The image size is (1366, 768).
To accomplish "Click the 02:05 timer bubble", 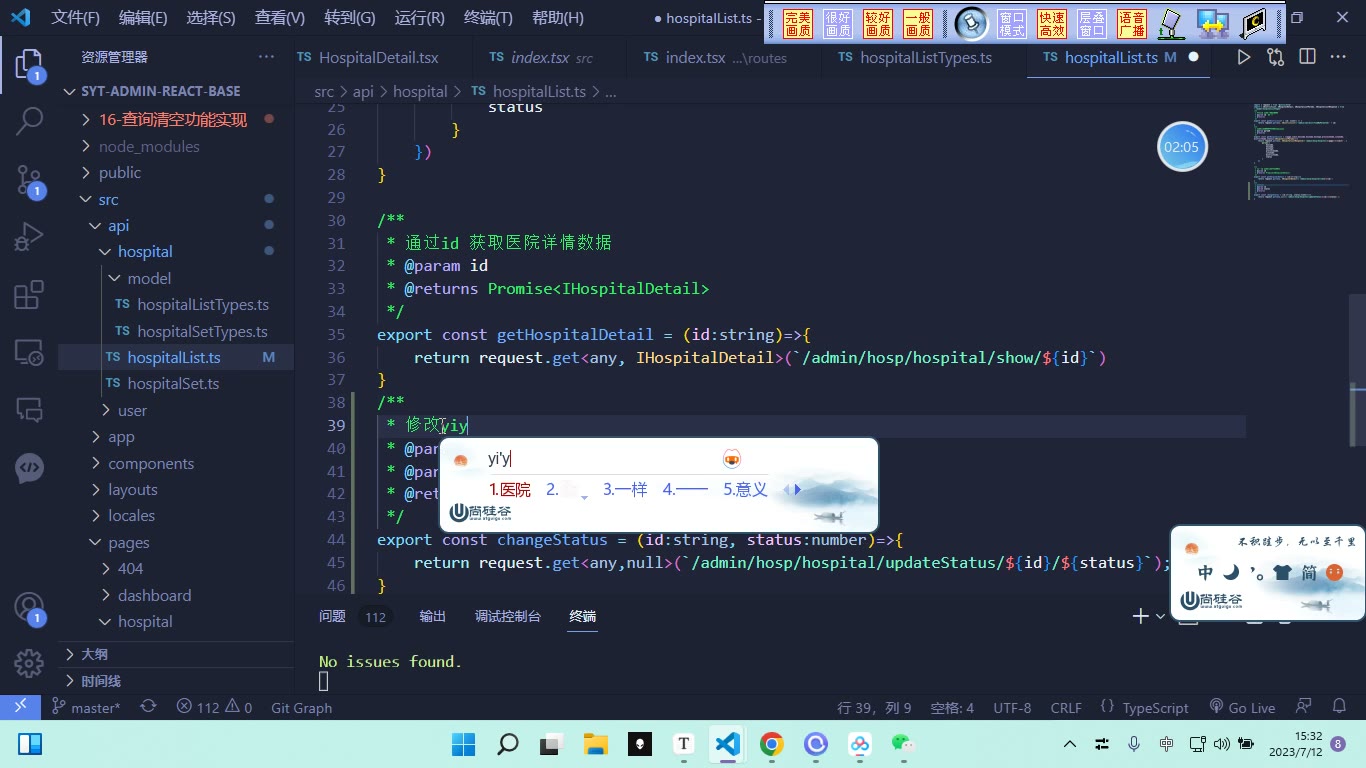I will pyautogui.click(x=1182, y=147).
